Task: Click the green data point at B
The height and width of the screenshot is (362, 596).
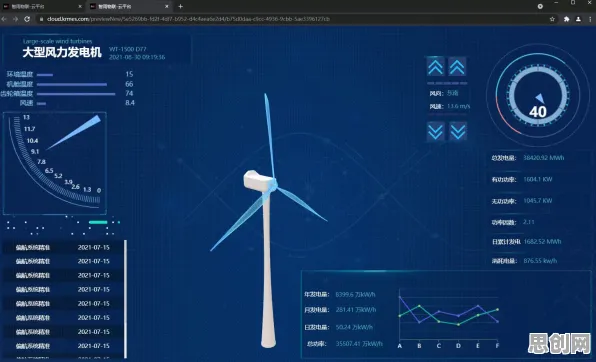Action: [x=419, y=306]
